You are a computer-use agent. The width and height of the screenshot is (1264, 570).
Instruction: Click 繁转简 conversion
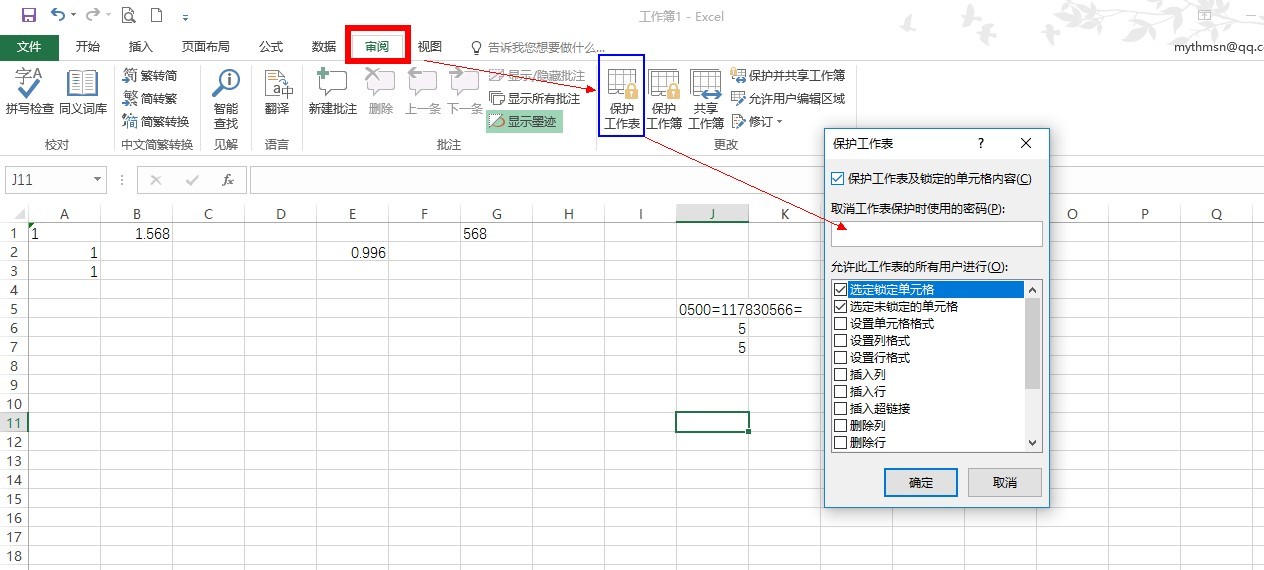pos(150,75)
